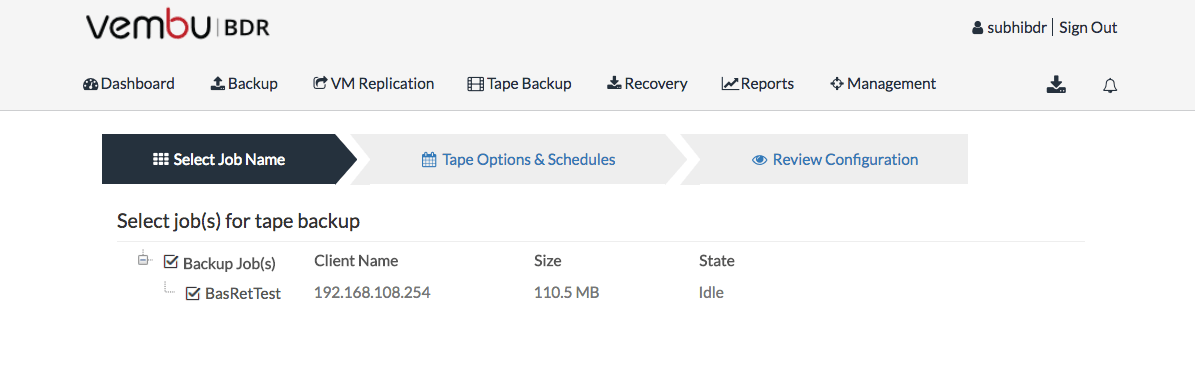Collapse the Backup Job(s) tree node

click(x=143, y=261)
